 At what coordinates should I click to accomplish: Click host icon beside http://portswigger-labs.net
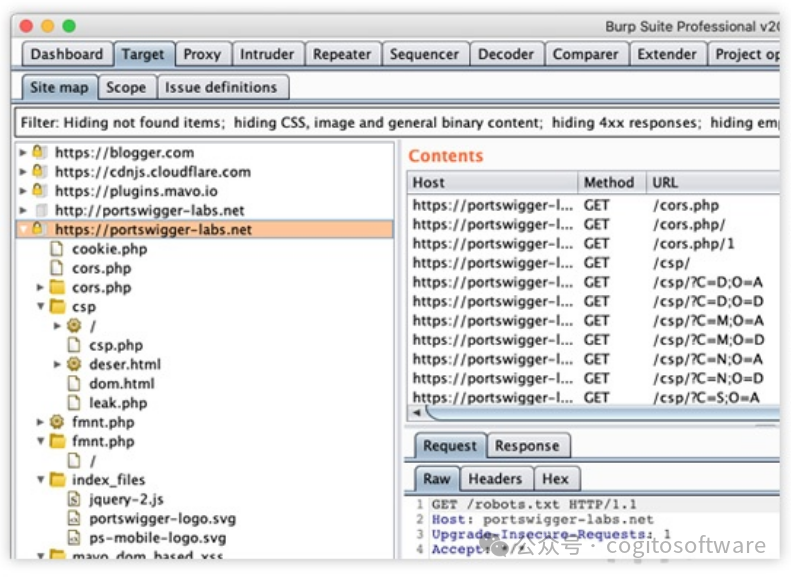pos(41,210)
